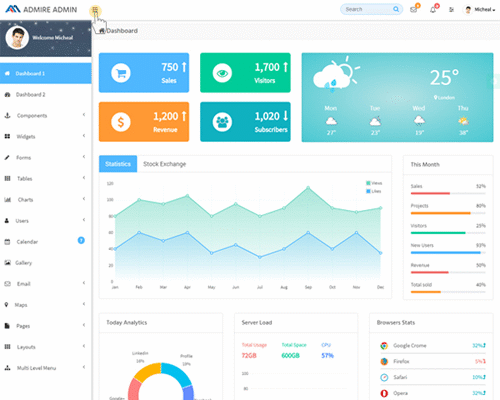Open Calendar in sidebar

point(46,241)
